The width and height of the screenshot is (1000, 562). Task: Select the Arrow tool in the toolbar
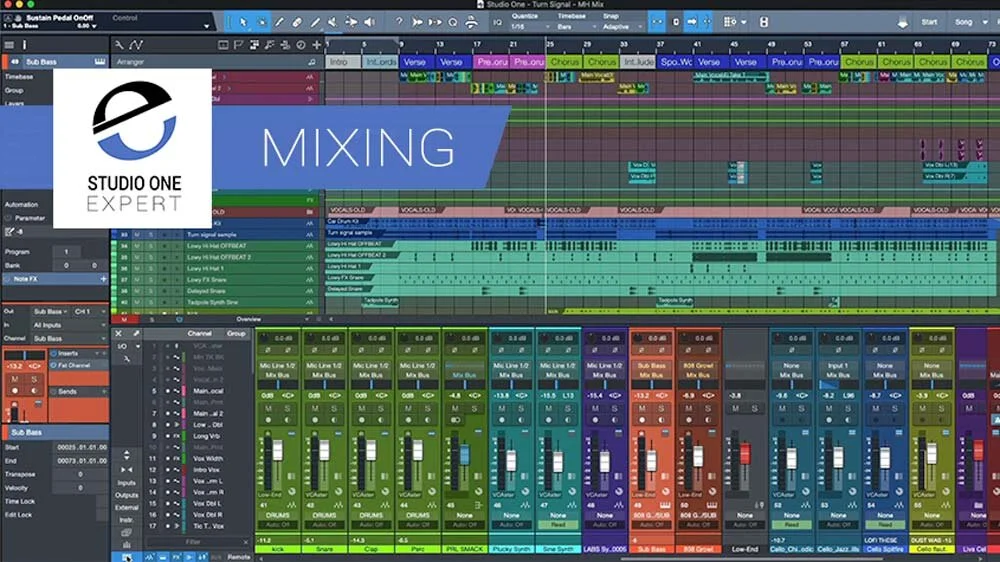click(x=244, y=22)
